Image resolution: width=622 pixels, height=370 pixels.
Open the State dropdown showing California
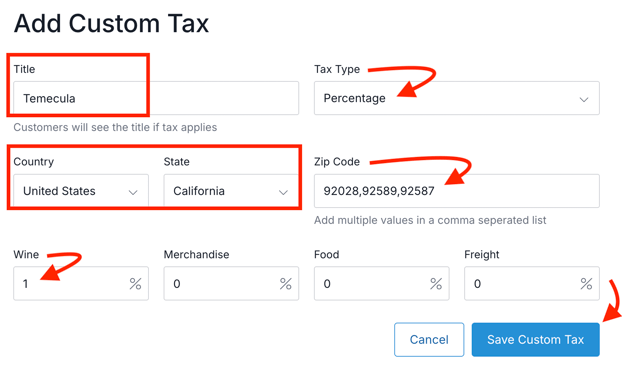[x=231, y=191]
